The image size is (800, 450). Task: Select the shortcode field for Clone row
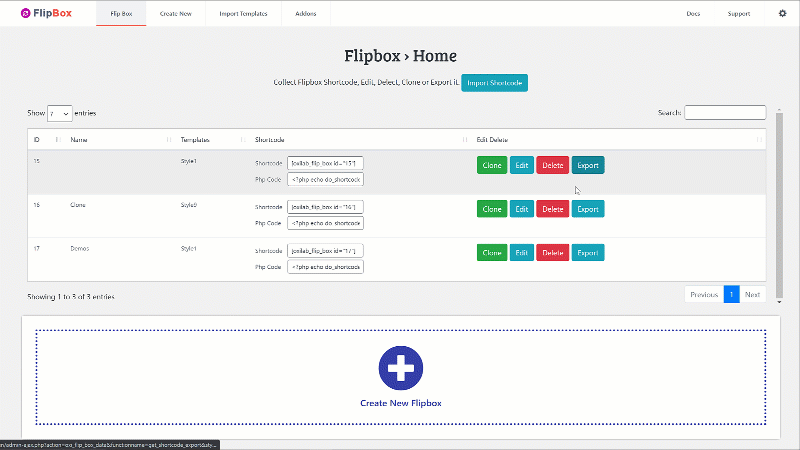(325, 207)
